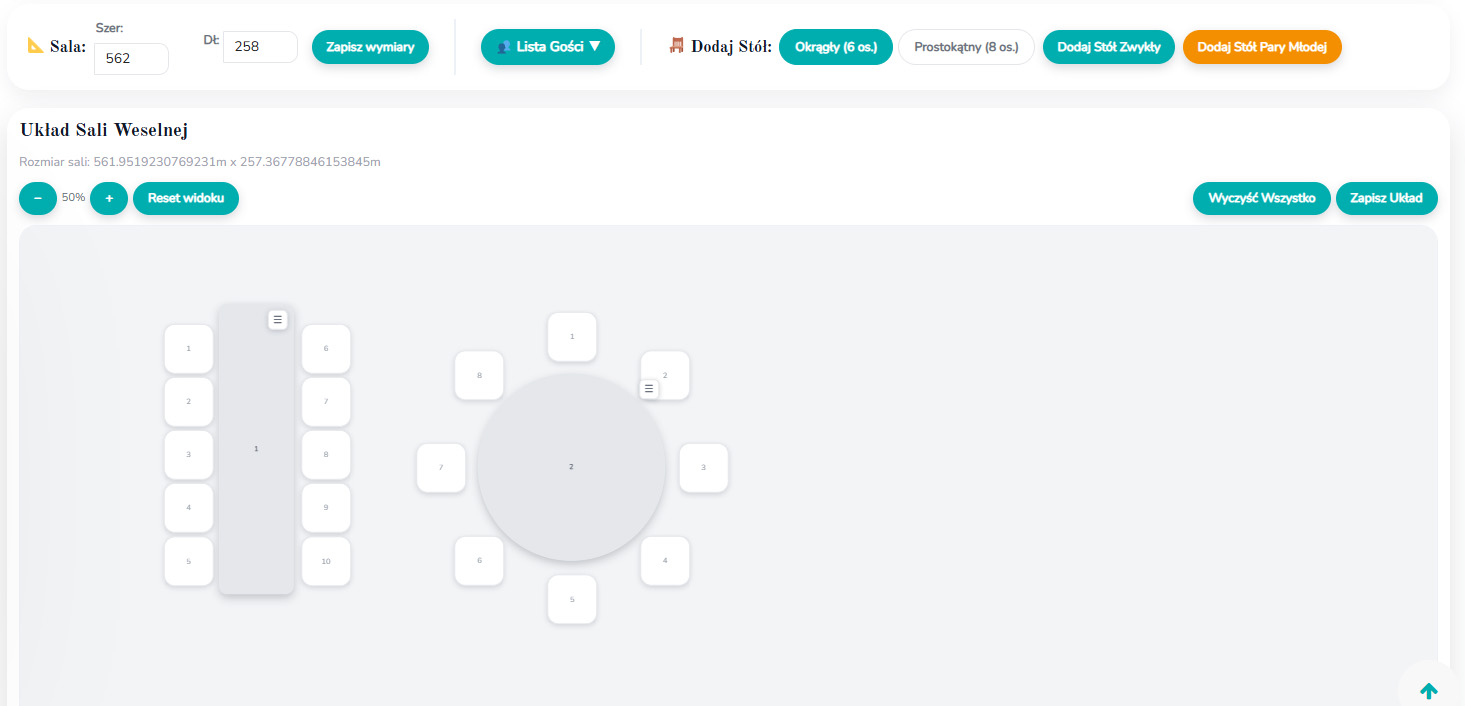Click the Reset widoku button
This screenshot has width=1465, height=706.
186,198
